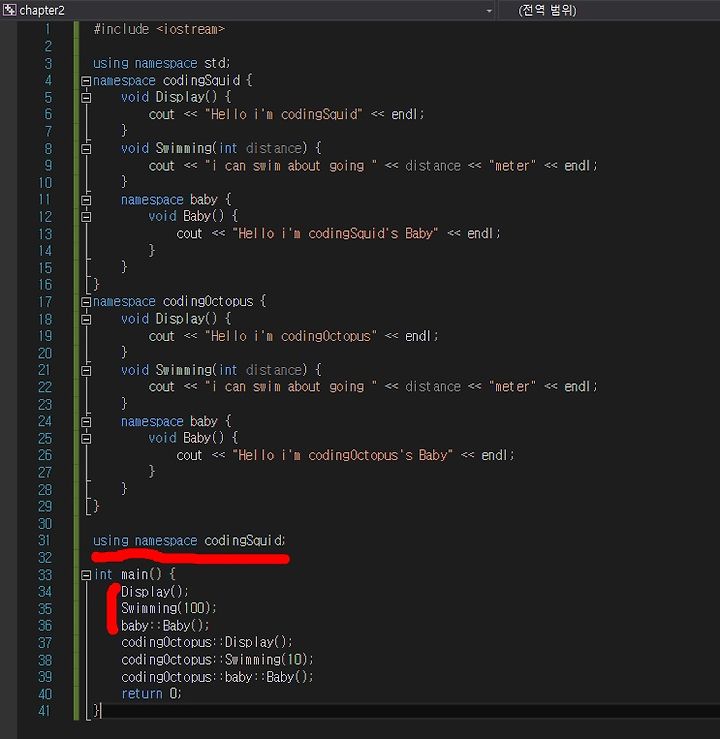The image size is (720, 739).
Task: Click 'using namespace std;' text
Action: [162, 63]
